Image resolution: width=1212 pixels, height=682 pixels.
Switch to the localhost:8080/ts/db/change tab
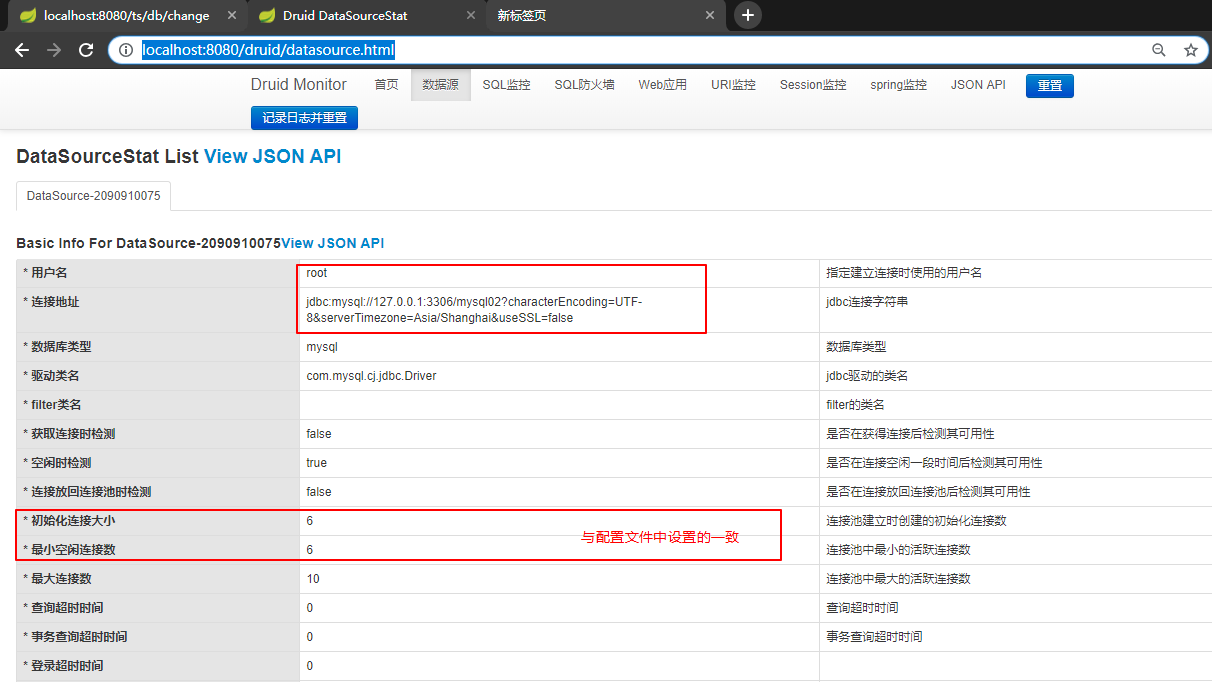pyautogui.click(x=125, y=16)
